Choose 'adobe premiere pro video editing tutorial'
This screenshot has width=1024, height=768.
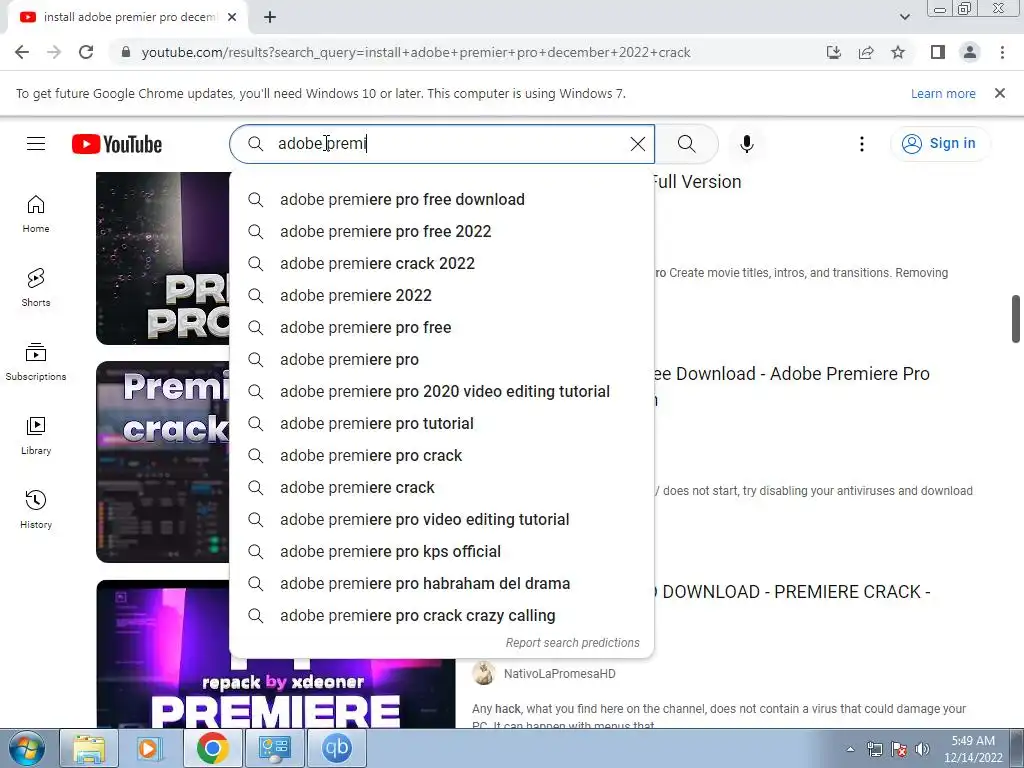pos(441,519)
